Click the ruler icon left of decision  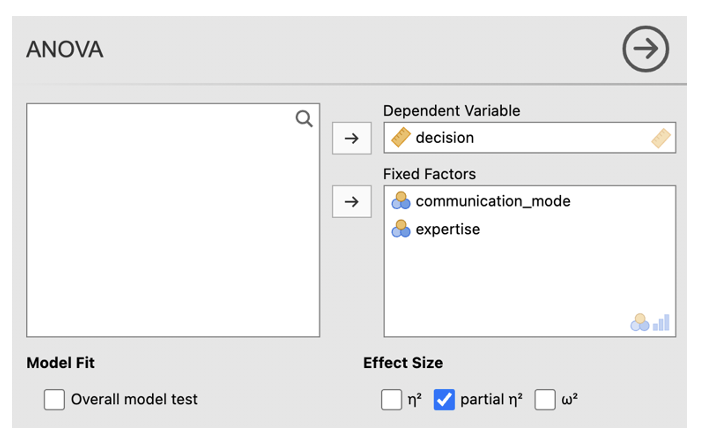tap(401, 138)
